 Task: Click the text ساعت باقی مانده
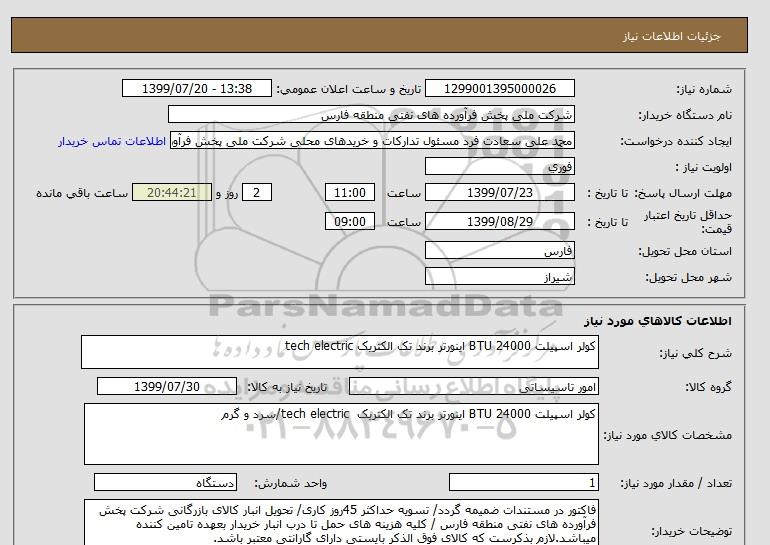[x=82, y=193]
